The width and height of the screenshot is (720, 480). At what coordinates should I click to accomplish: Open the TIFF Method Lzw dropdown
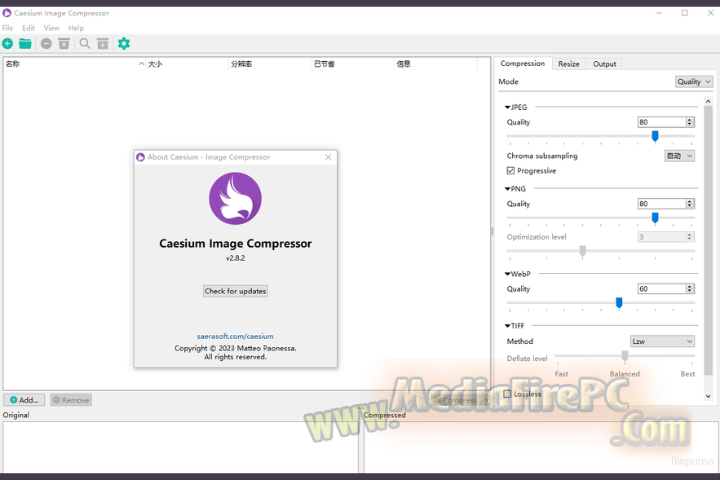(662, 341)
